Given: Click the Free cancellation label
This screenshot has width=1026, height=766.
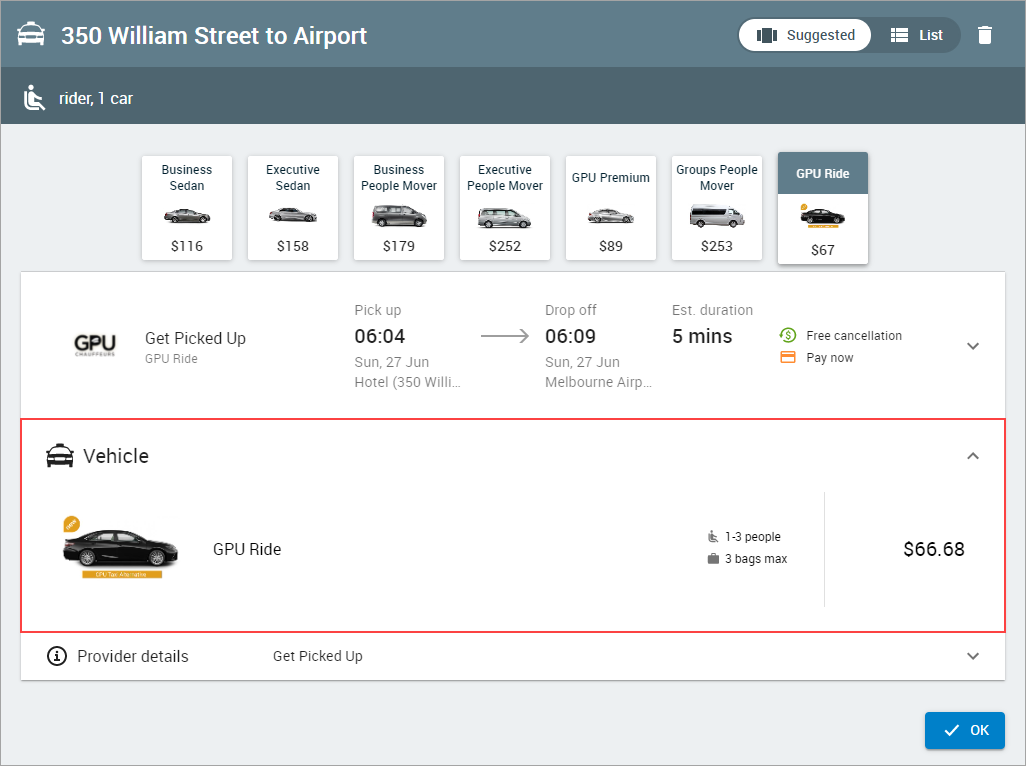Looking at the screenshot, I should click(854, 336).
